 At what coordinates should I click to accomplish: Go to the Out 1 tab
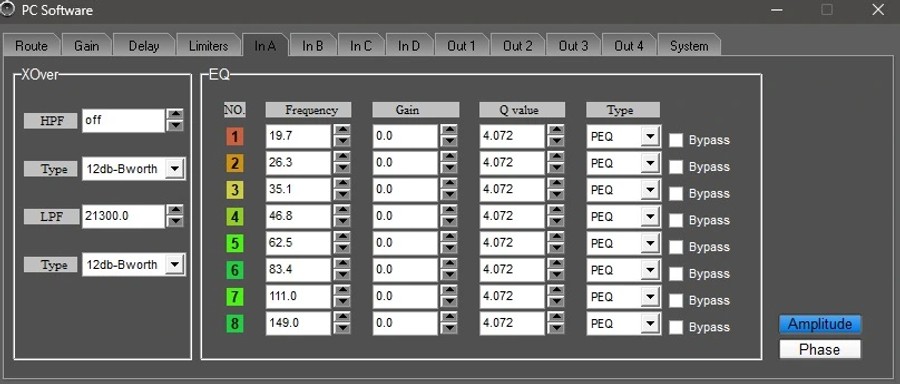coord(461,46)
